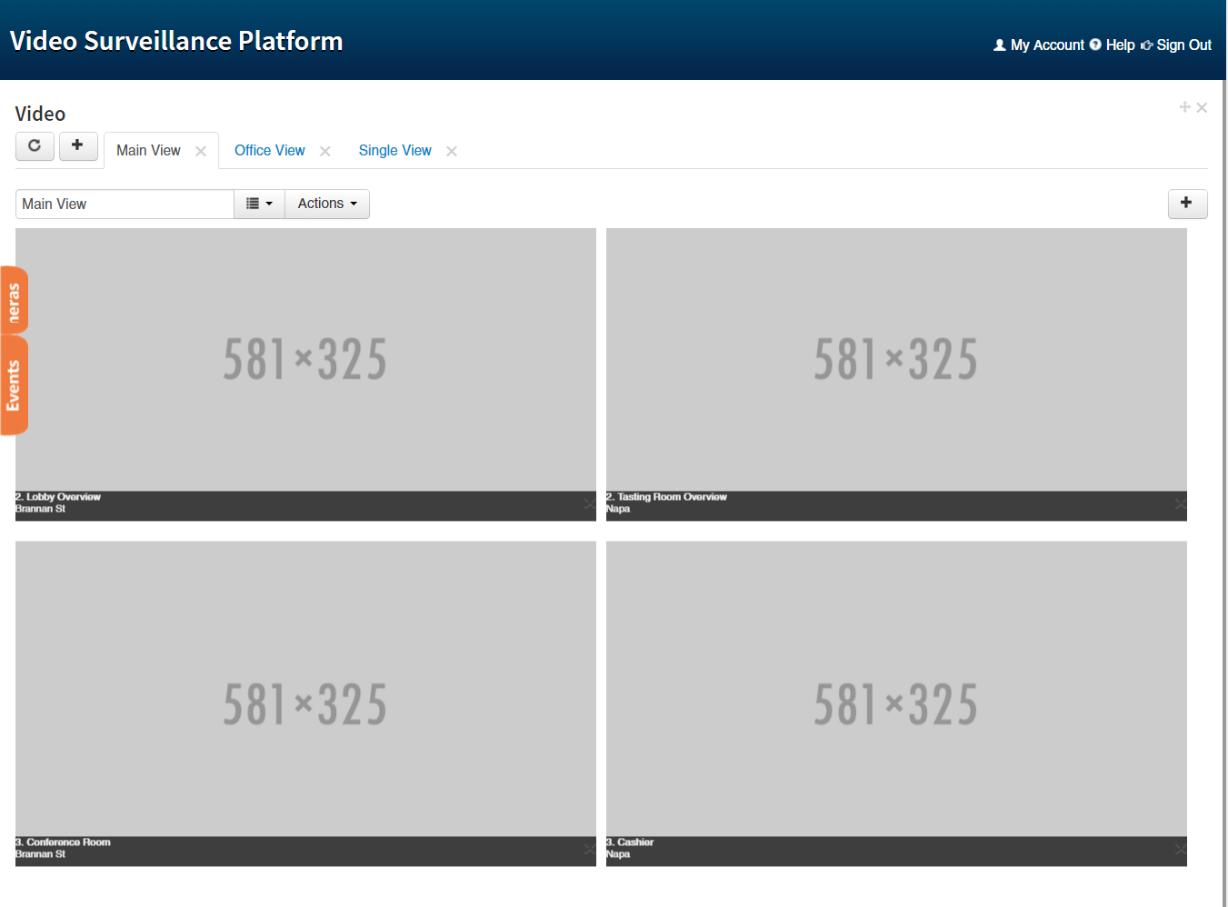Open the Actions dropdown menu
Viewport: 1228px width, 907px height.
coord(327,203)
